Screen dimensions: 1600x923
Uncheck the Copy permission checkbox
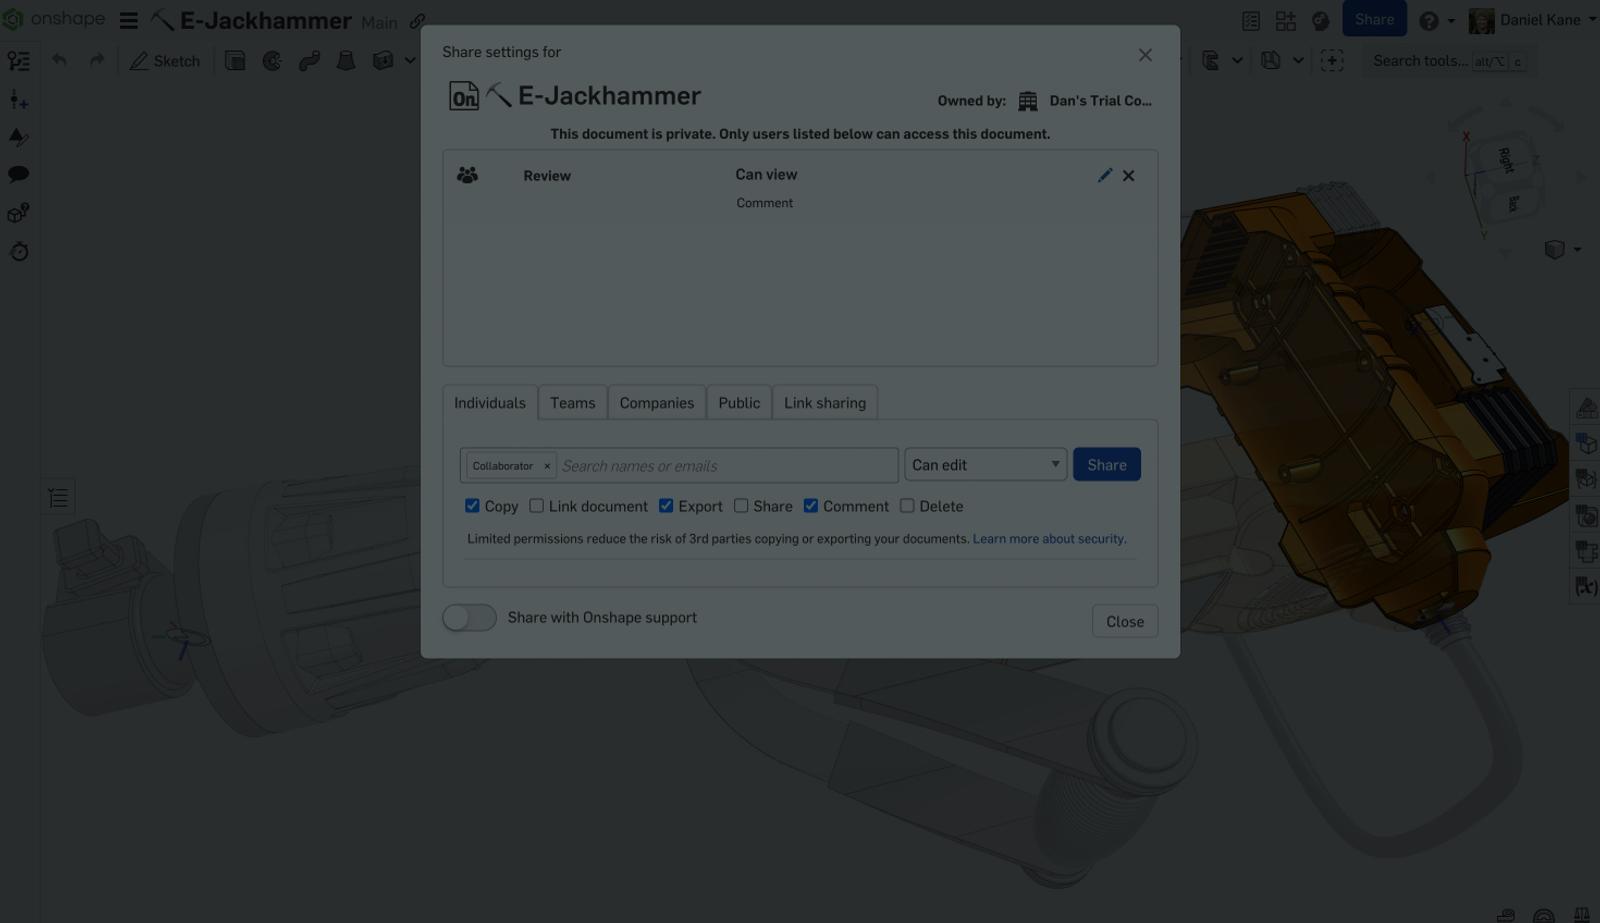point(472,506)
